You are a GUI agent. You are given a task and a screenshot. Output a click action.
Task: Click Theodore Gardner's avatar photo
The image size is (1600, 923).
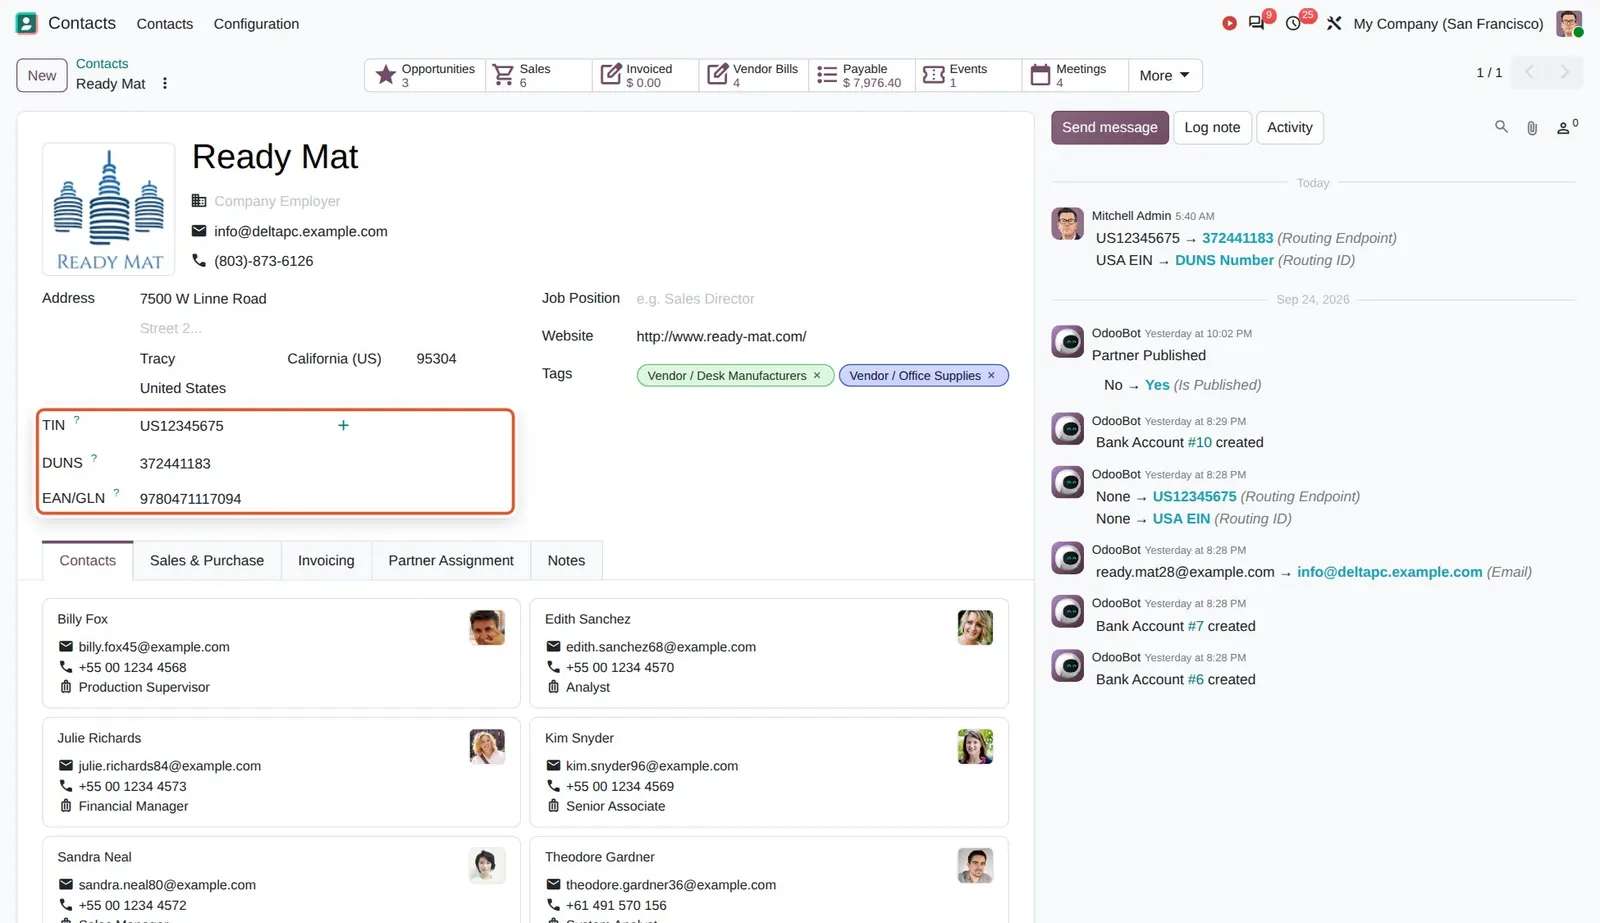click(975, 865)
